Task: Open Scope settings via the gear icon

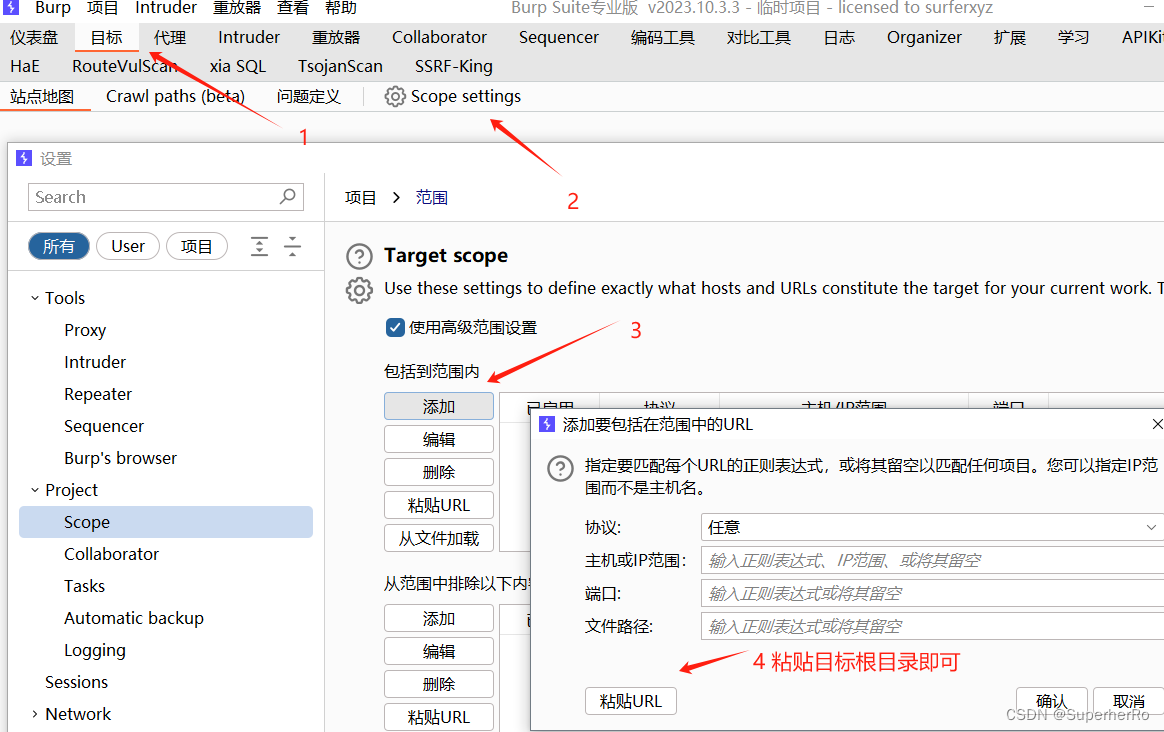Action: [x=394, y=96]
